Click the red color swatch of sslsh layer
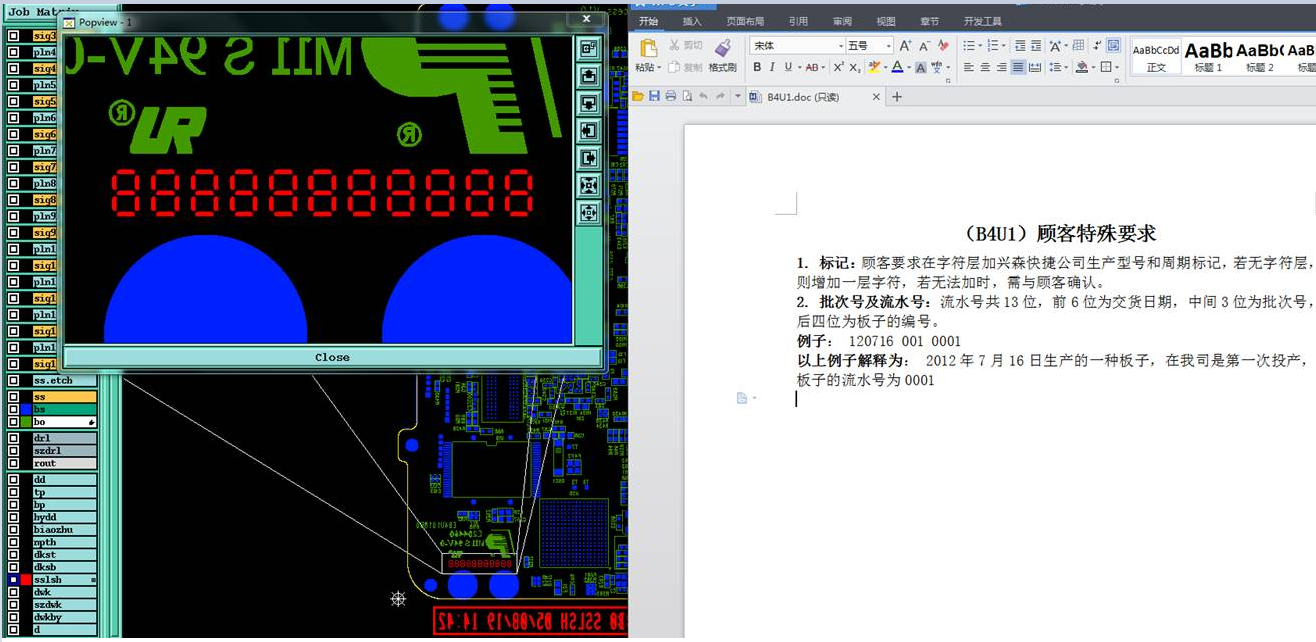Viewport: 1316px width, 642px height. pos(26,579)
